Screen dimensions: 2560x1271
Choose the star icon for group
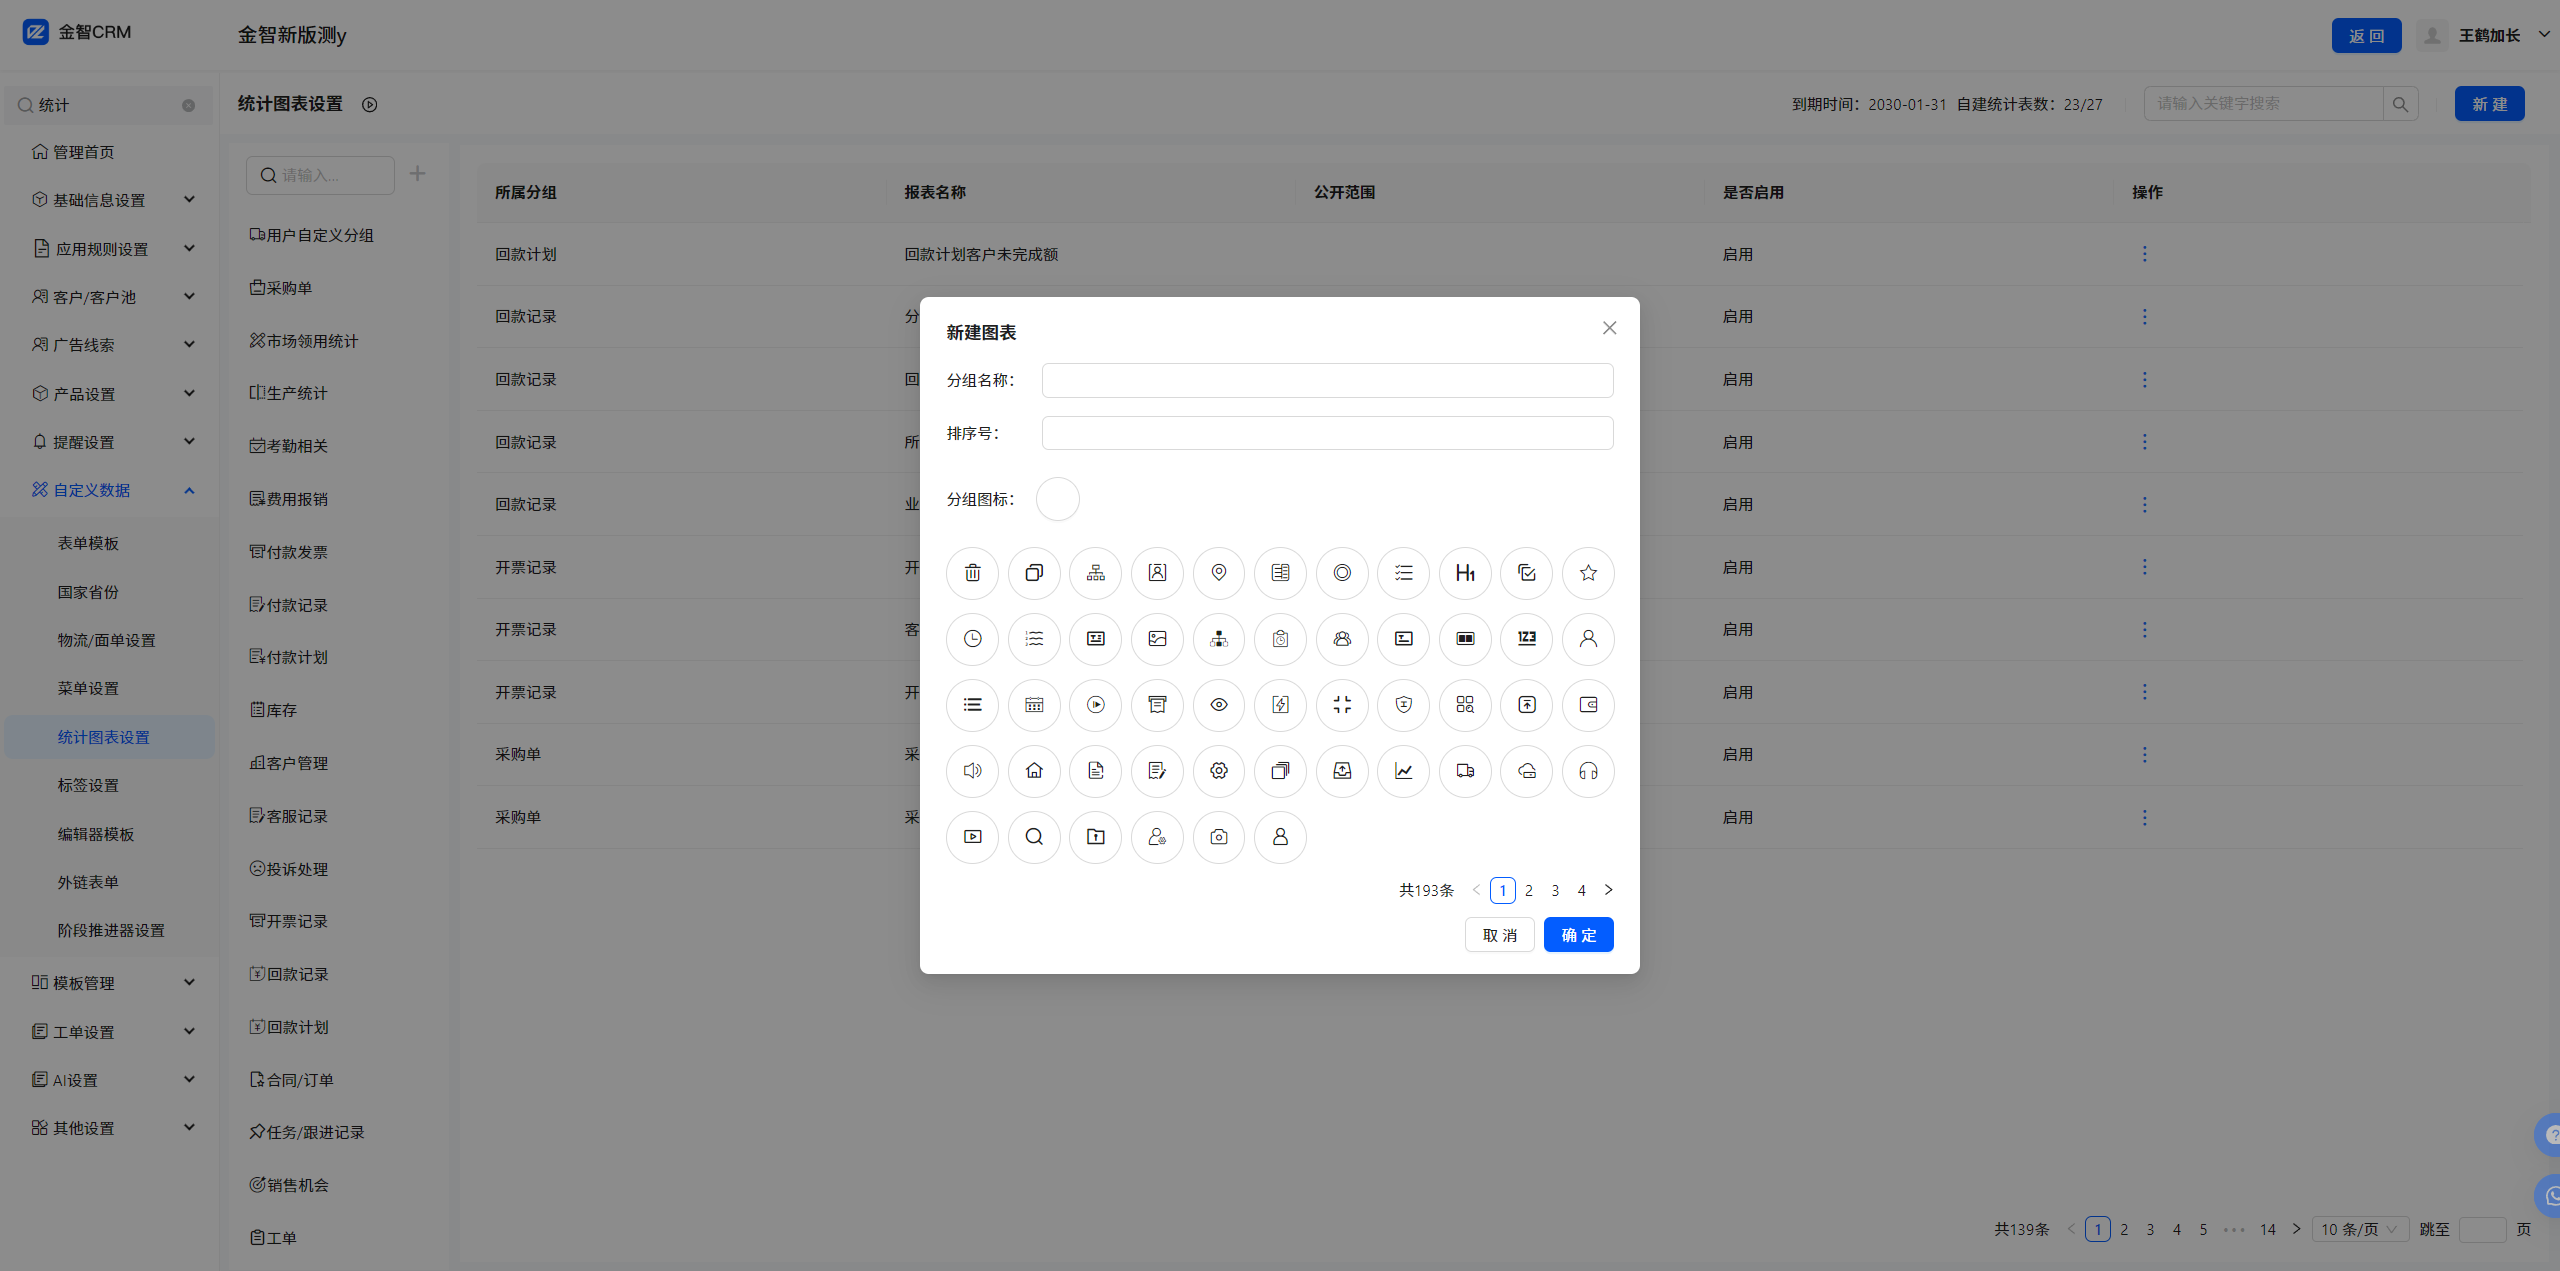1588,573
